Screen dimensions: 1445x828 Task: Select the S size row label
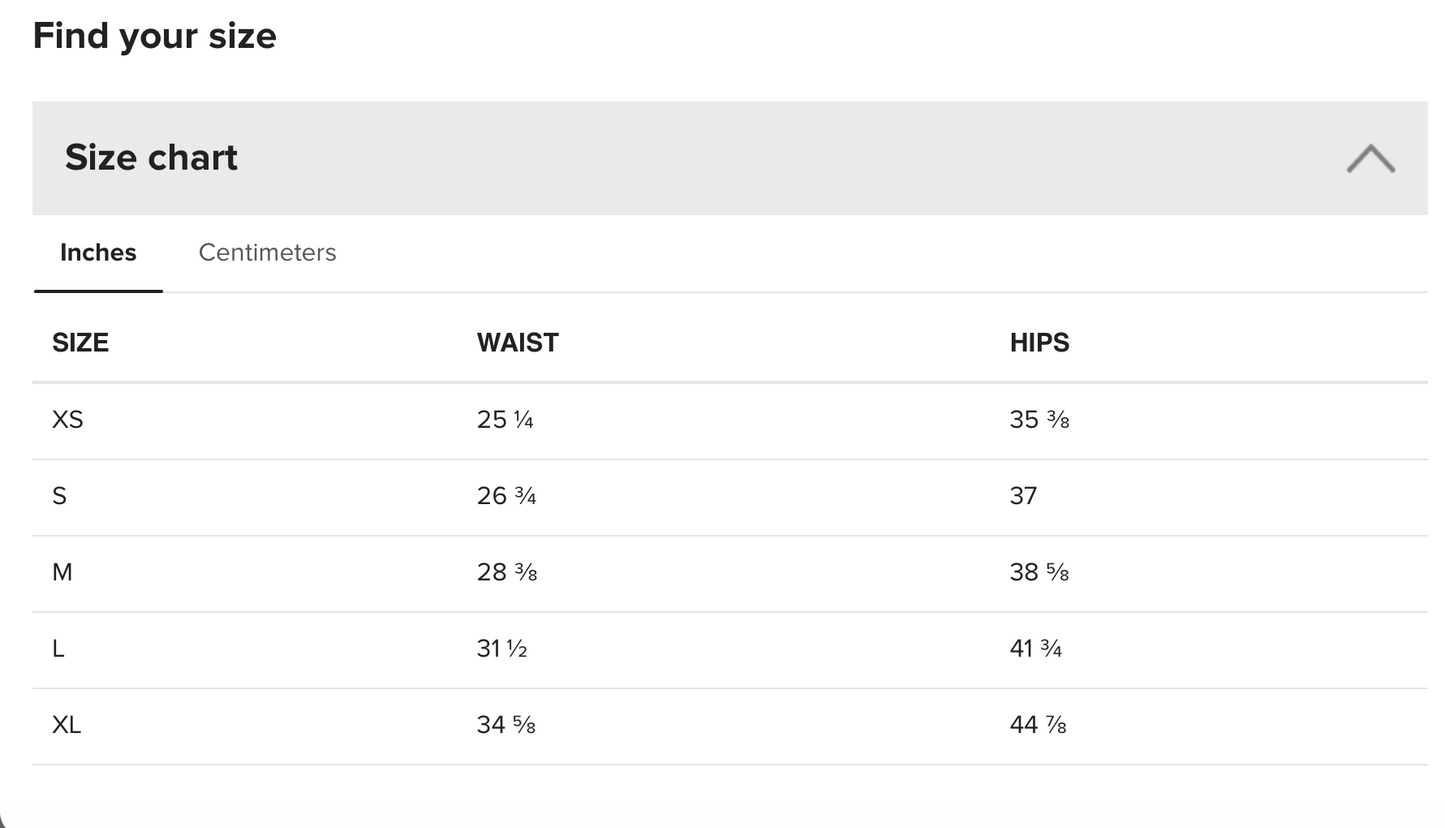(59, 495)
